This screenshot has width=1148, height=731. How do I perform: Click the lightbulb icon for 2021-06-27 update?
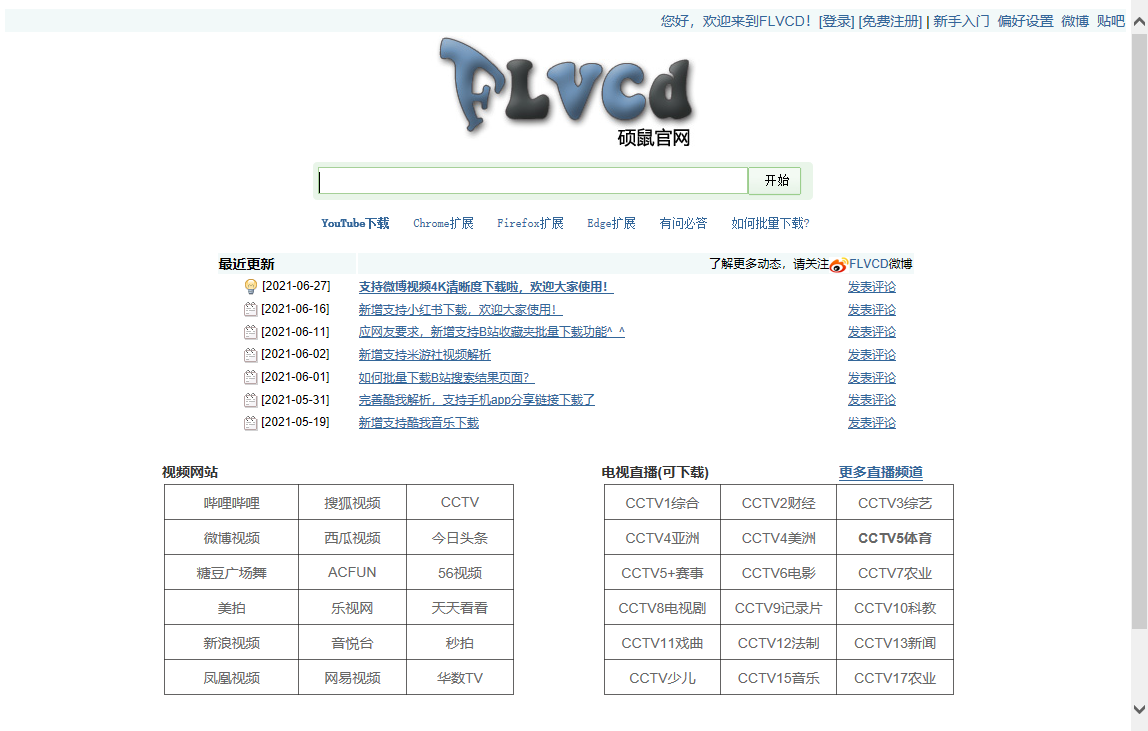click(250, 286)
